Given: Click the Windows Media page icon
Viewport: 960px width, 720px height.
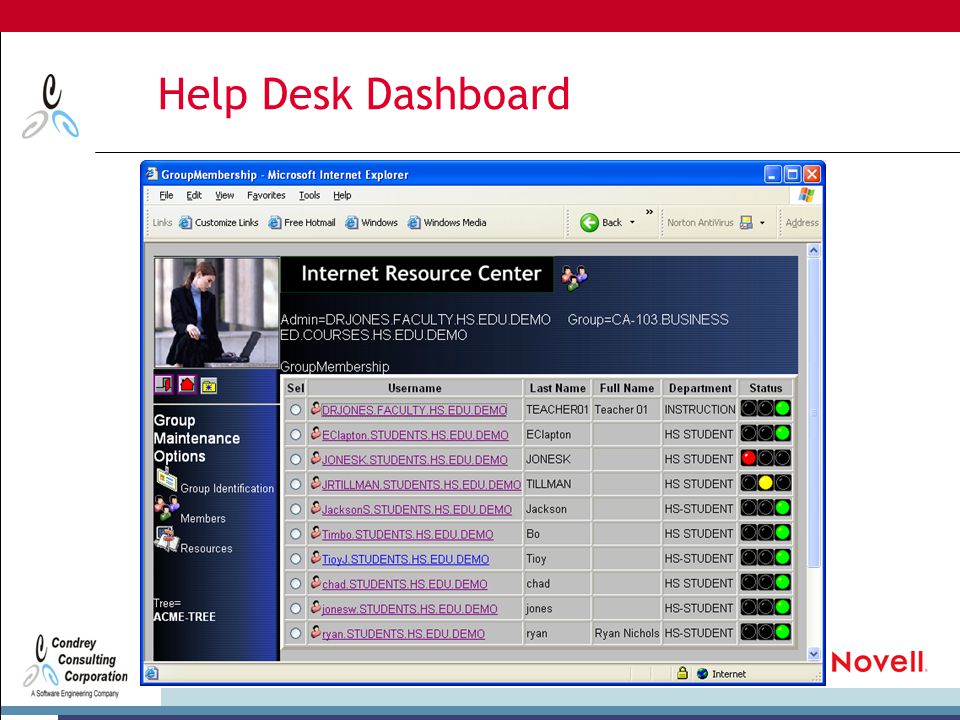Looking at the screenshot, I should 414,222.
